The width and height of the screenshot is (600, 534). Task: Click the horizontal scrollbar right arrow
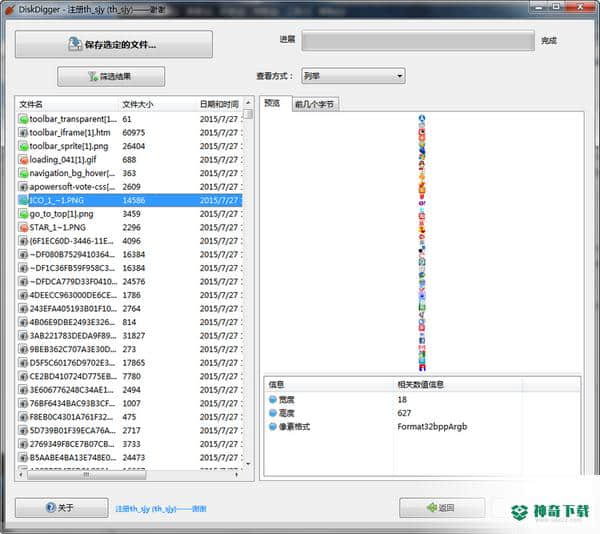(x=236, y=475)
